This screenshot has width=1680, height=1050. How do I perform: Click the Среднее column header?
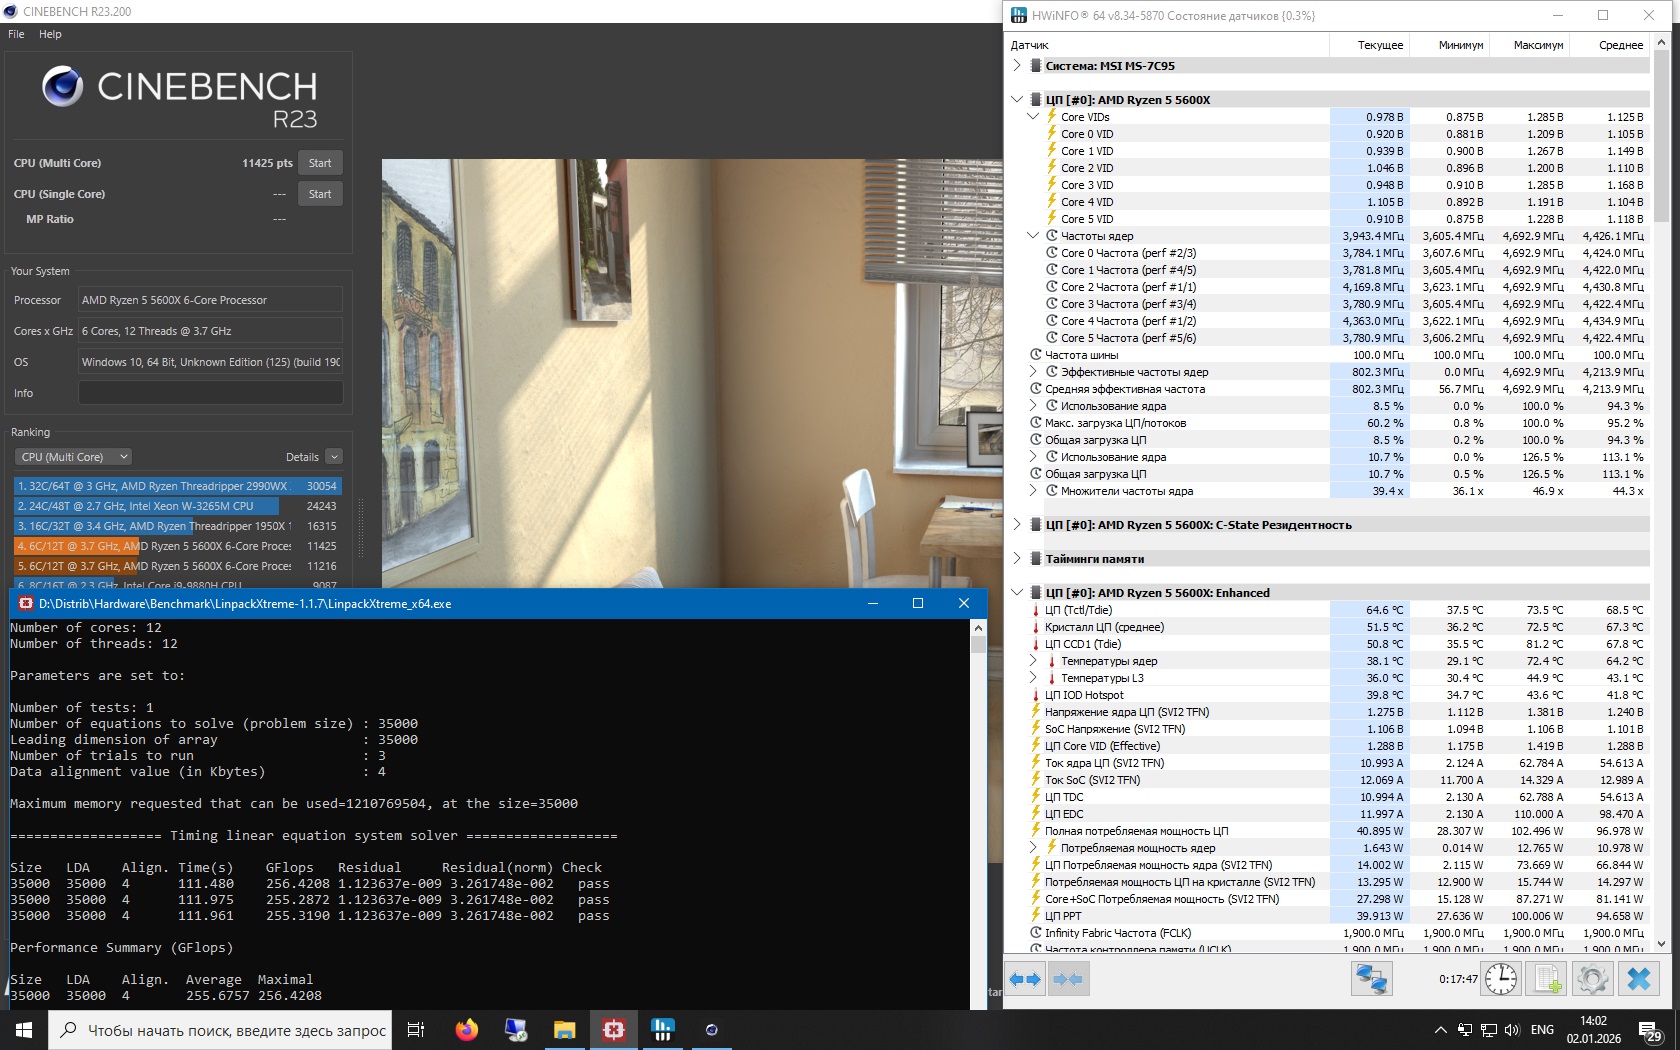coord(1609,45)
